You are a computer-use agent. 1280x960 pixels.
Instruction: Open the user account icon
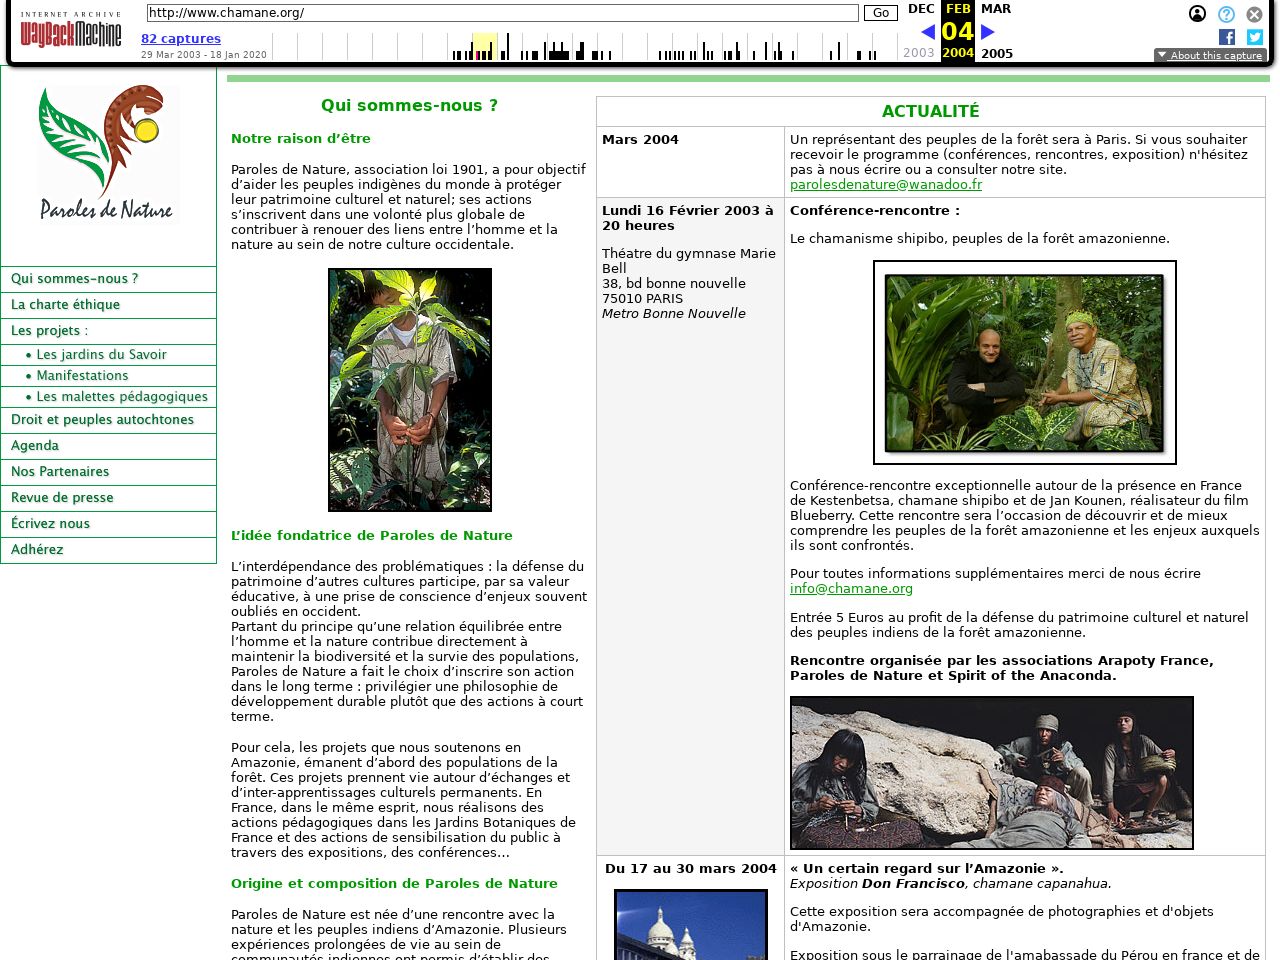1197,14
